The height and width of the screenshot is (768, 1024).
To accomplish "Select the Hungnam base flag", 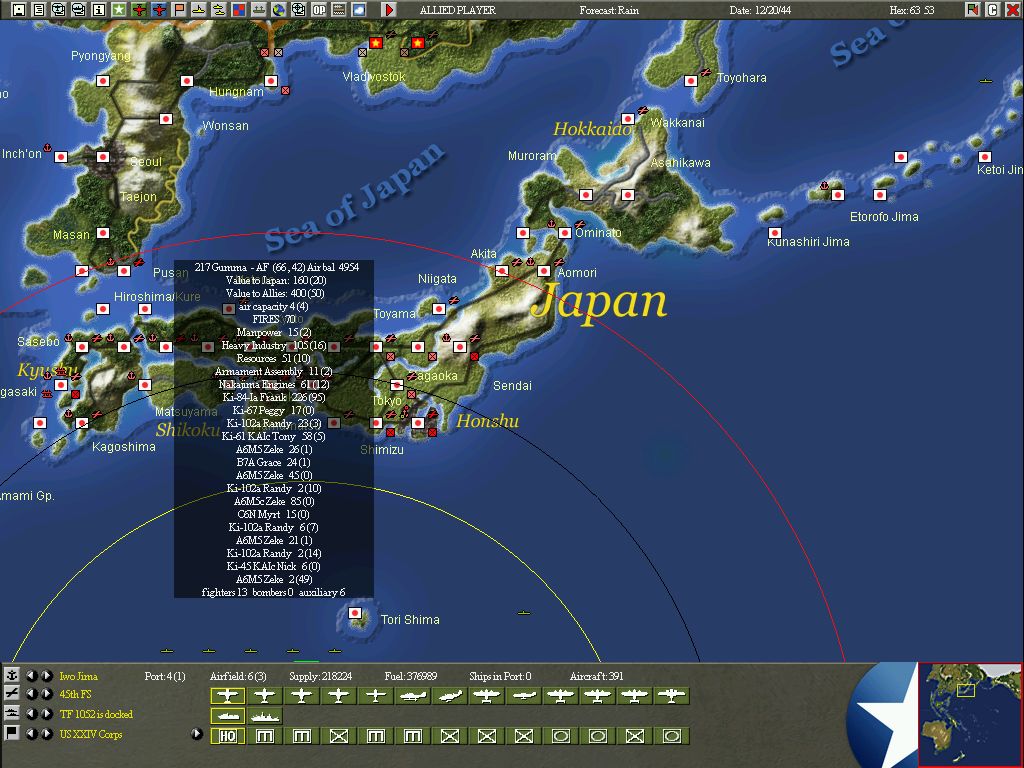I will (270, 81).
